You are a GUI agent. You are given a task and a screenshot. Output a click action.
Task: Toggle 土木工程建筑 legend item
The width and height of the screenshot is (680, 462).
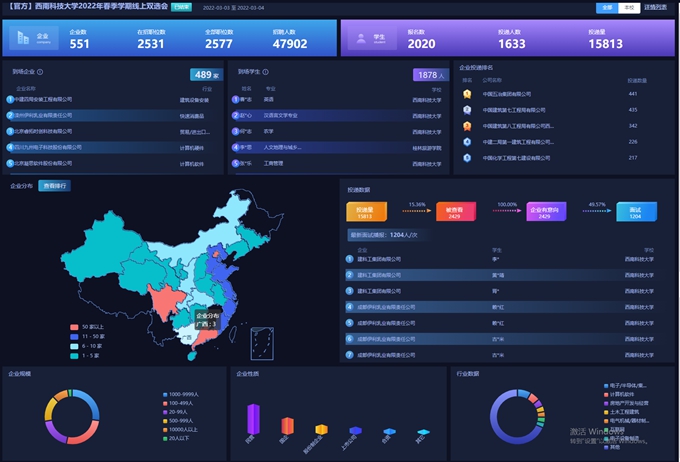(x=621, y=412)
